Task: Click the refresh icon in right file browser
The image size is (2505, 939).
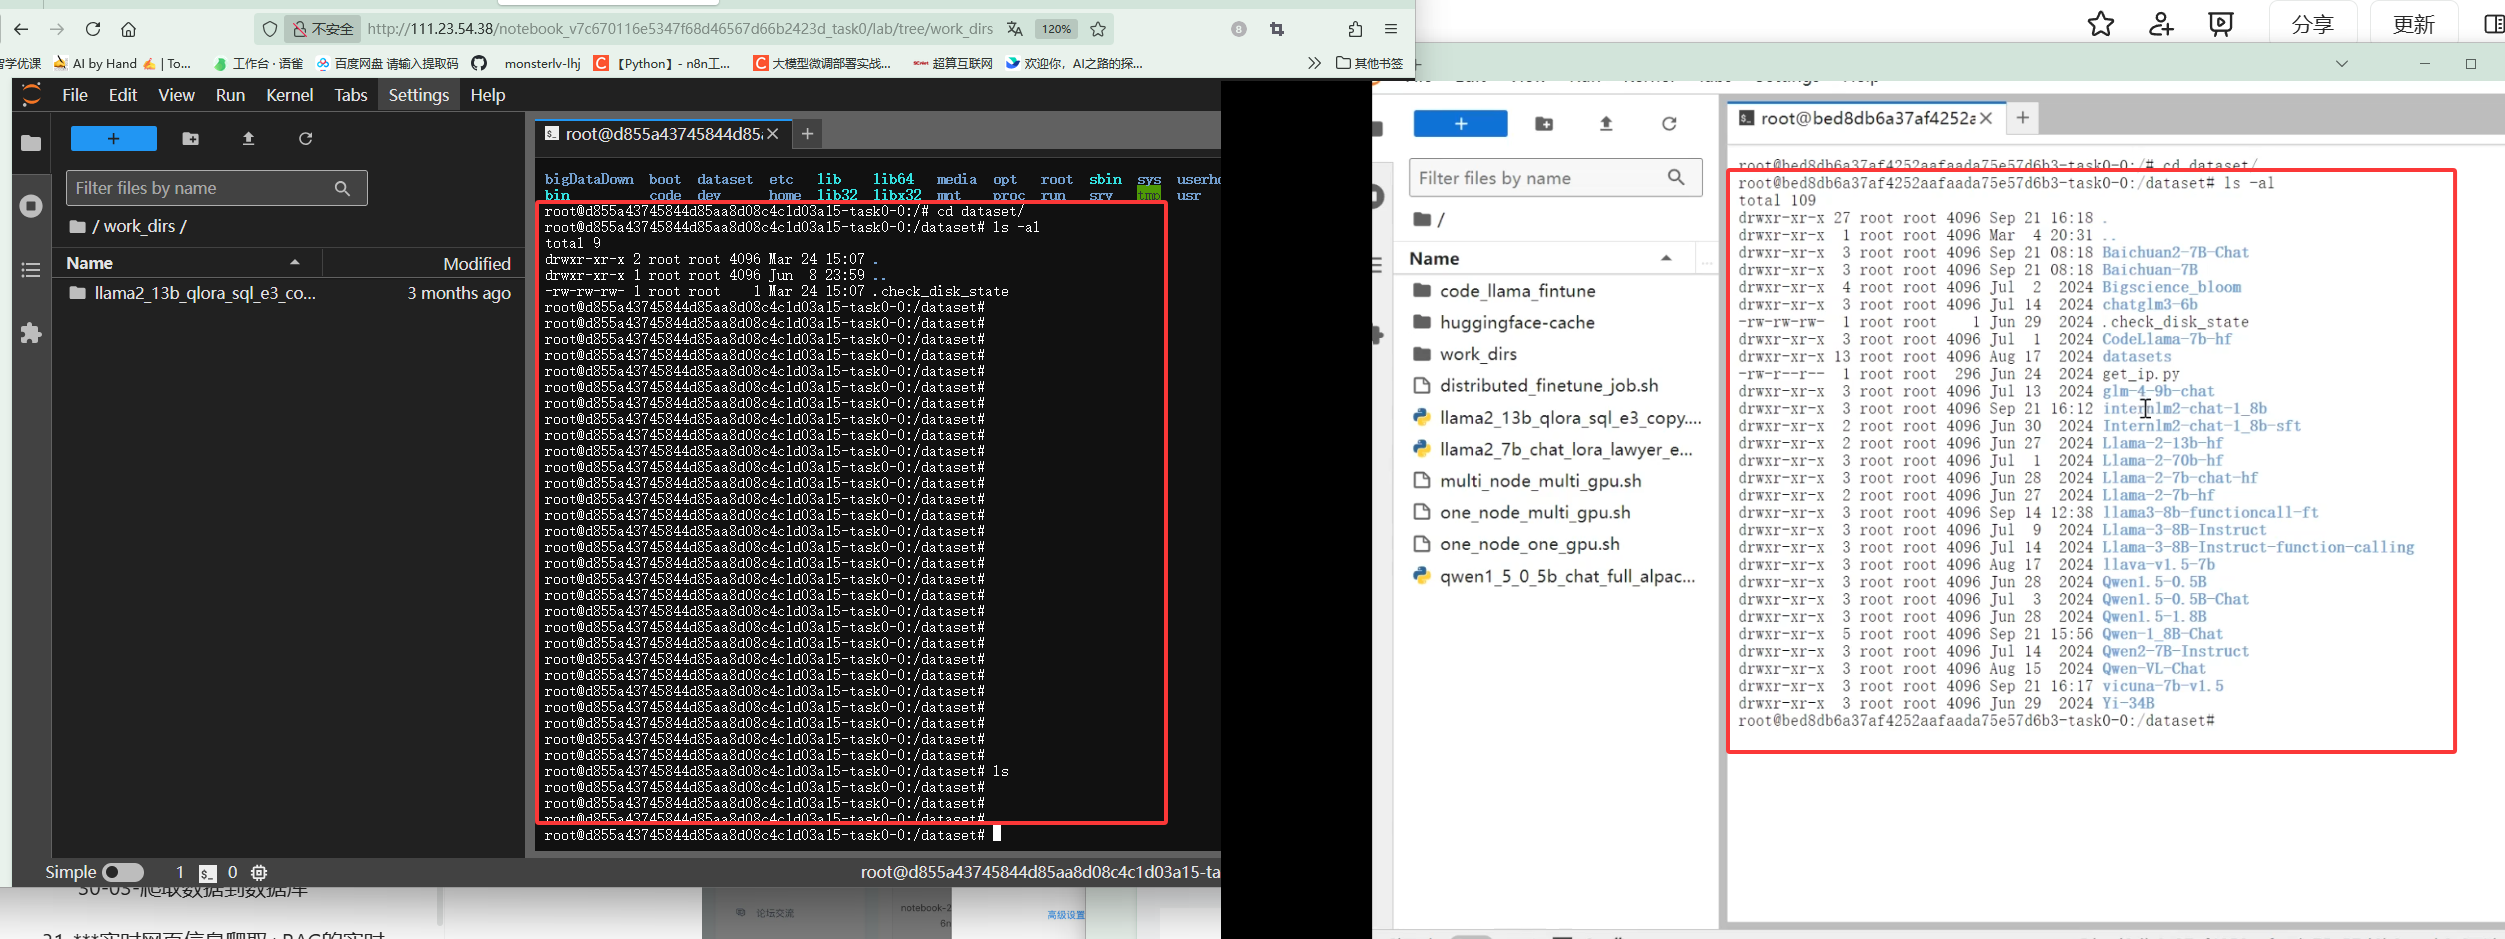Action: click(x=1668, y=124)
